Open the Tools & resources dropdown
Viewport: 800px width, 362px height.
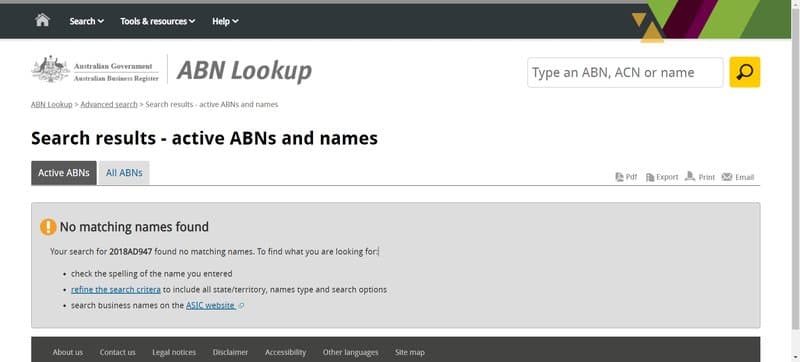click(158, 21)
